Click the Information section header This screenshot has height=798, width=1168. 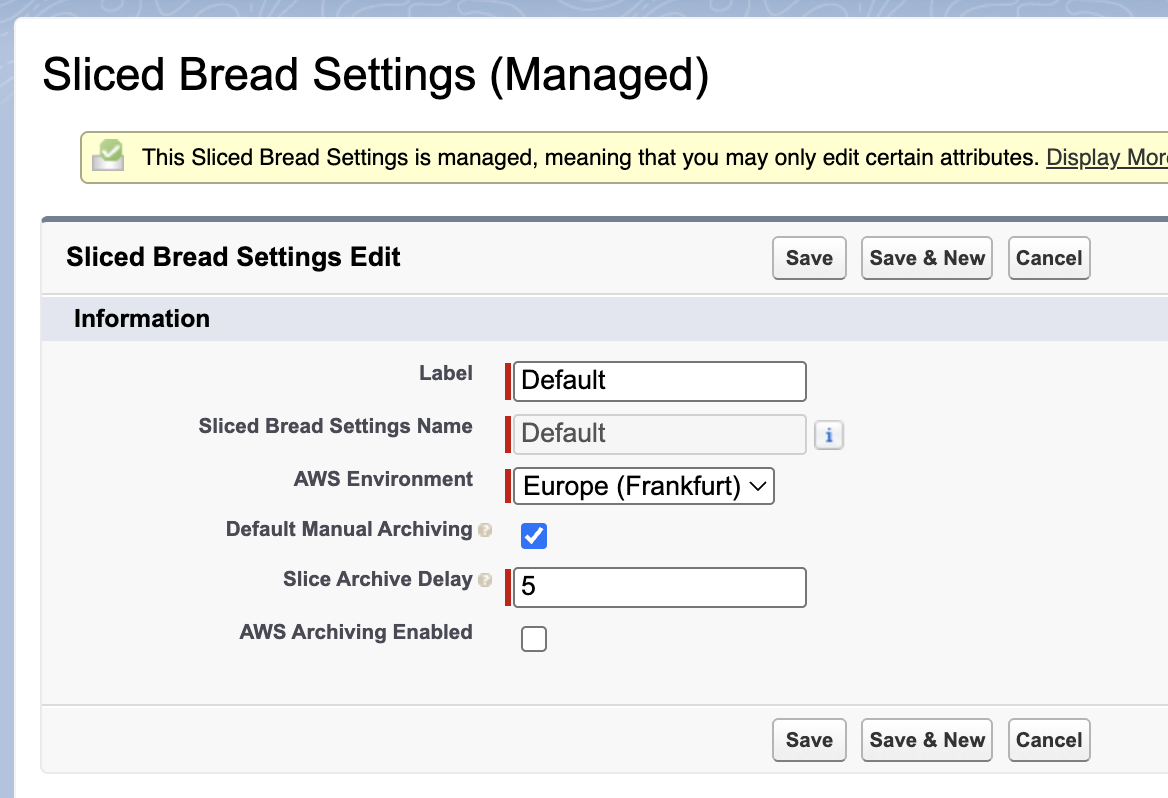[x=142, y=319]
